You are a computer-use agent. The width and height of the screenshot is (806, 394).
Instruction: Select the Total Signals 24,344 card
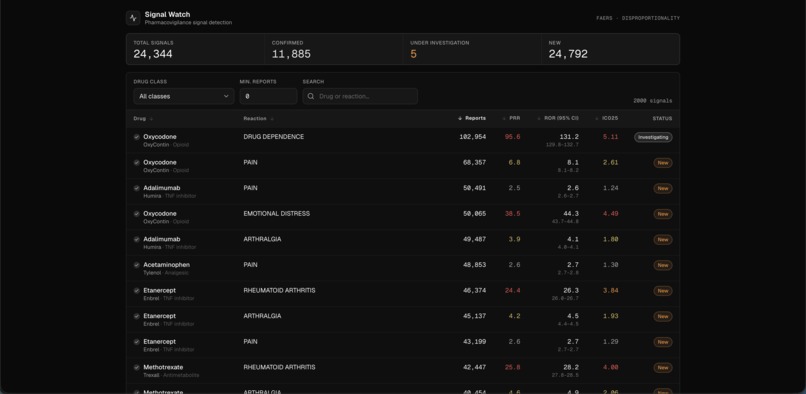point(195,49)
